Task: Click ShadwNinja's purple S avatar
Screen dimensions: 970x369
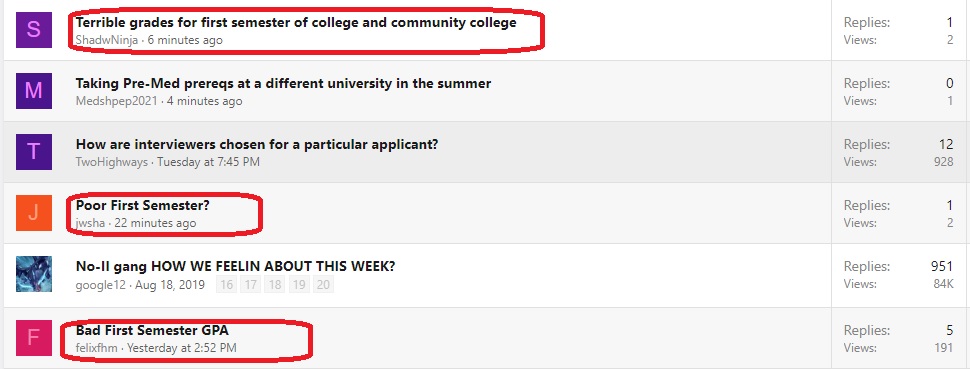Action: click(33, 30)
